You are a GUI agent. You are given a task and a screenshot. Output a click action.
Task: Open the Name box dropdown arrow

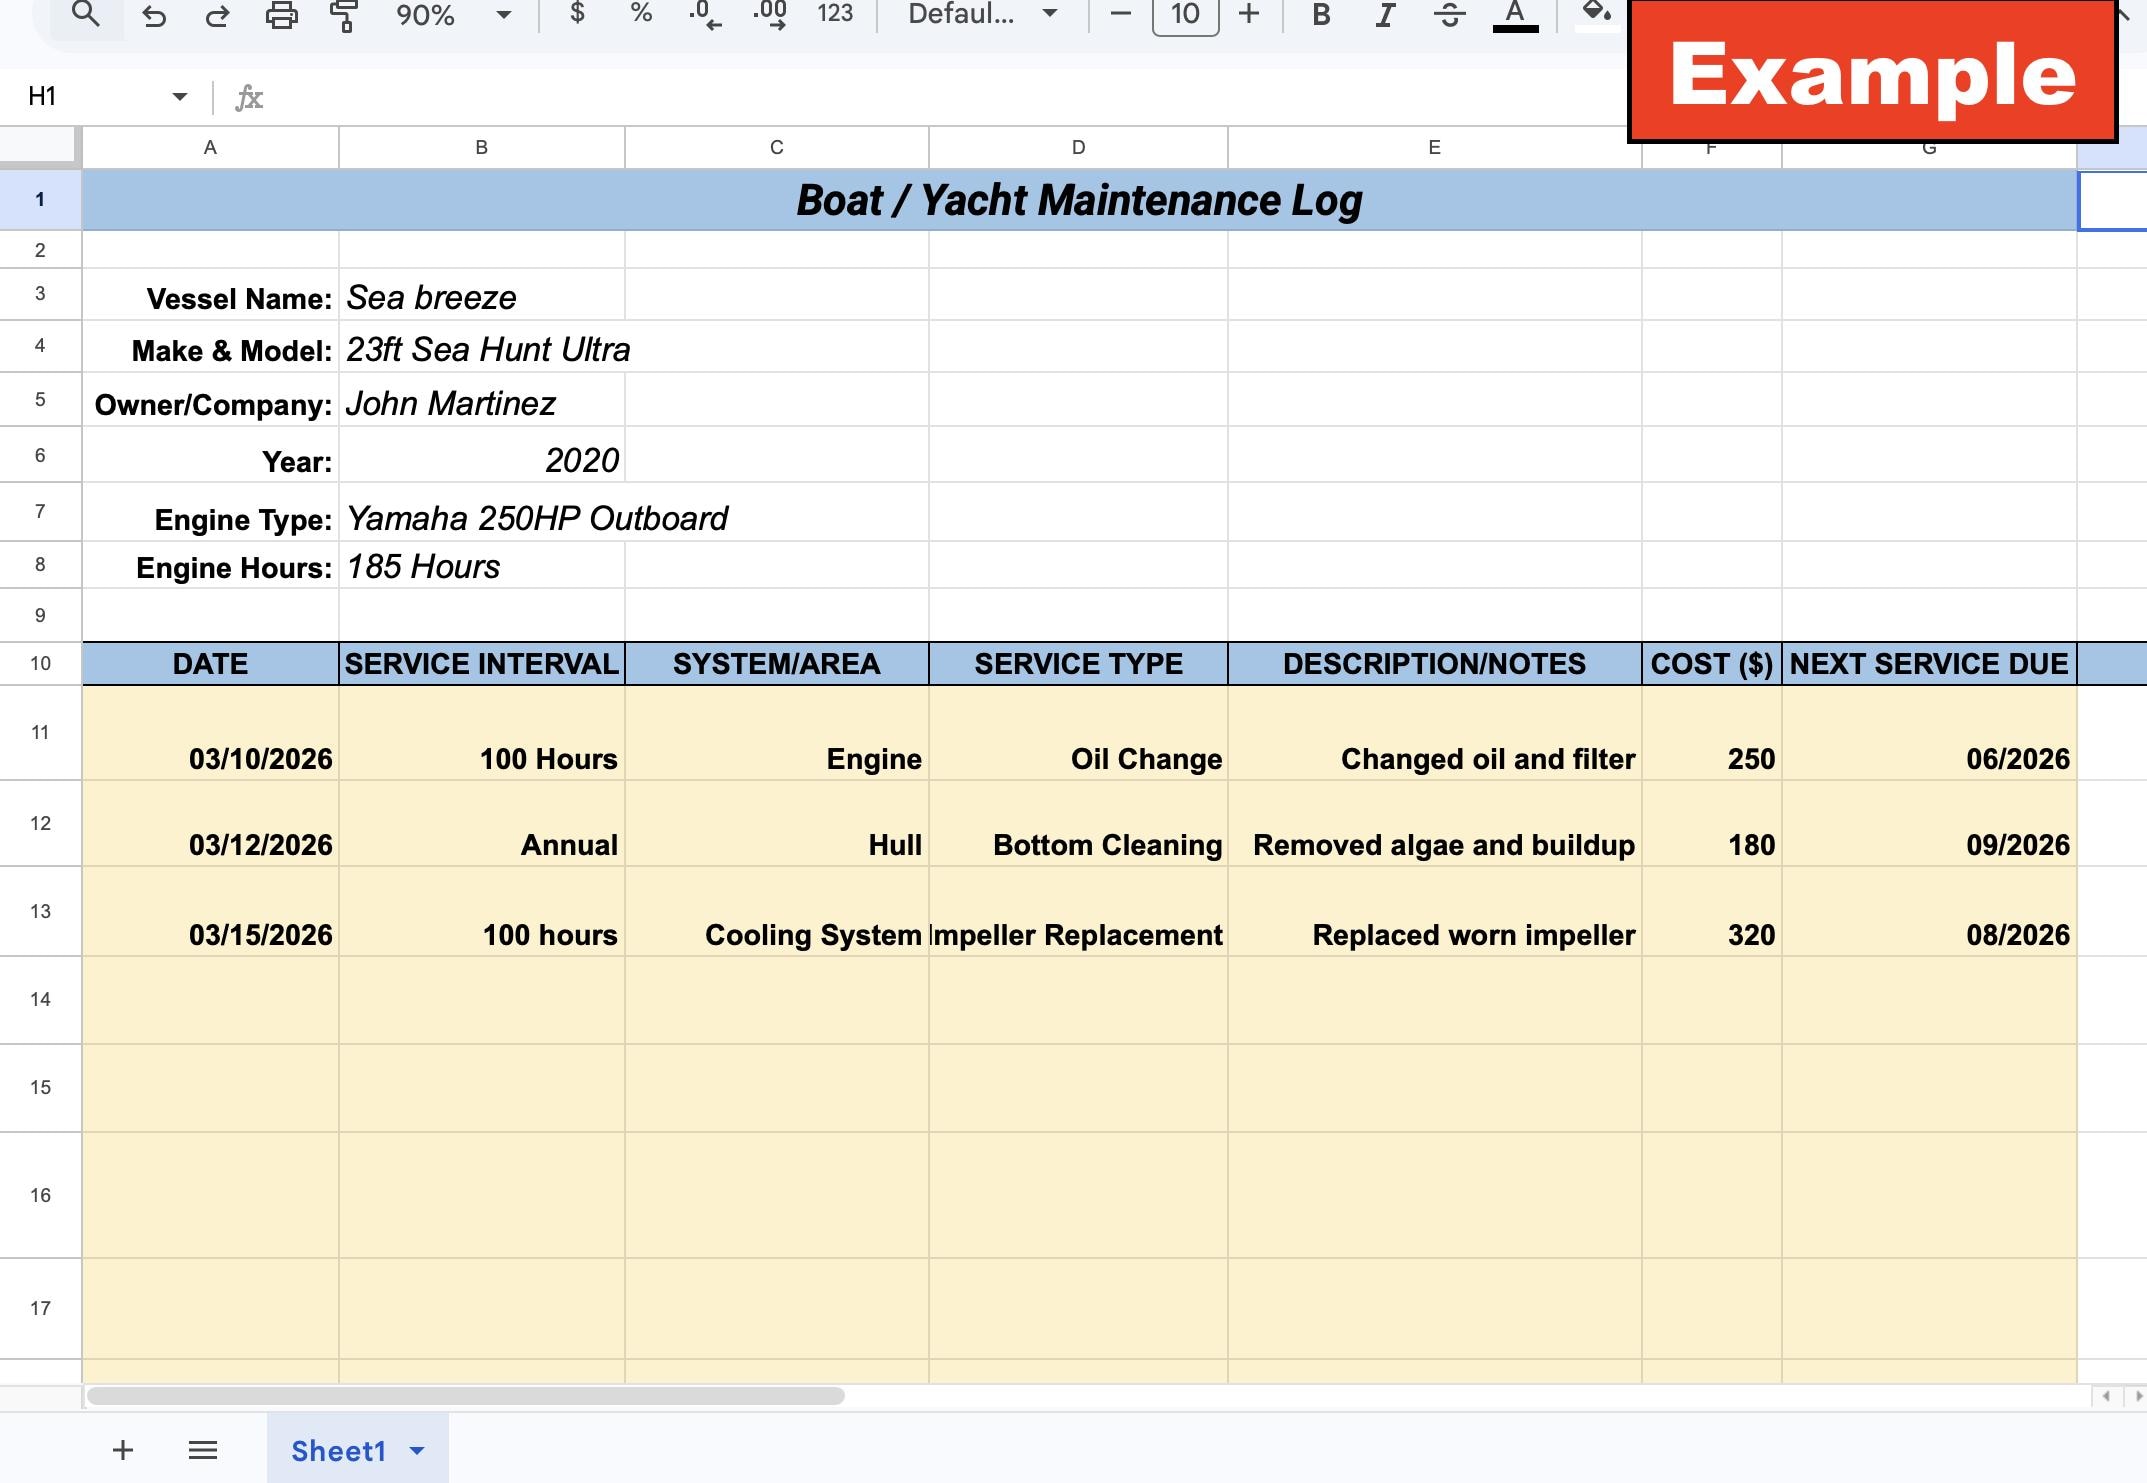(x=180, y=96)
